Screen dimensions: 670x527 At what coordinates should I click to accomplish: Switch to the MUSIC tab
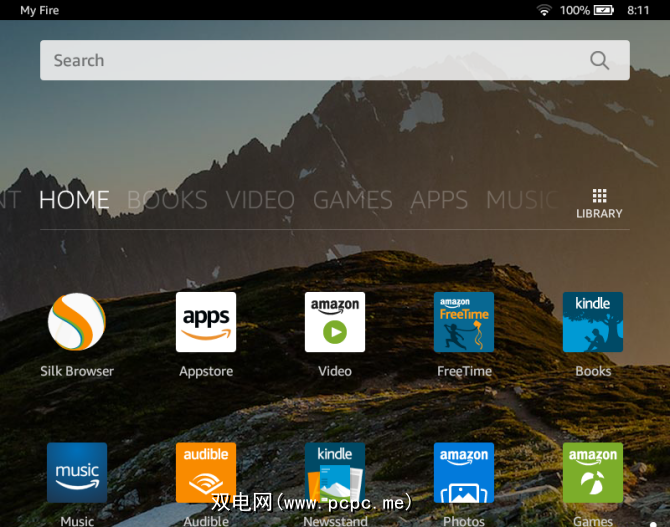(x=522, y=200)
